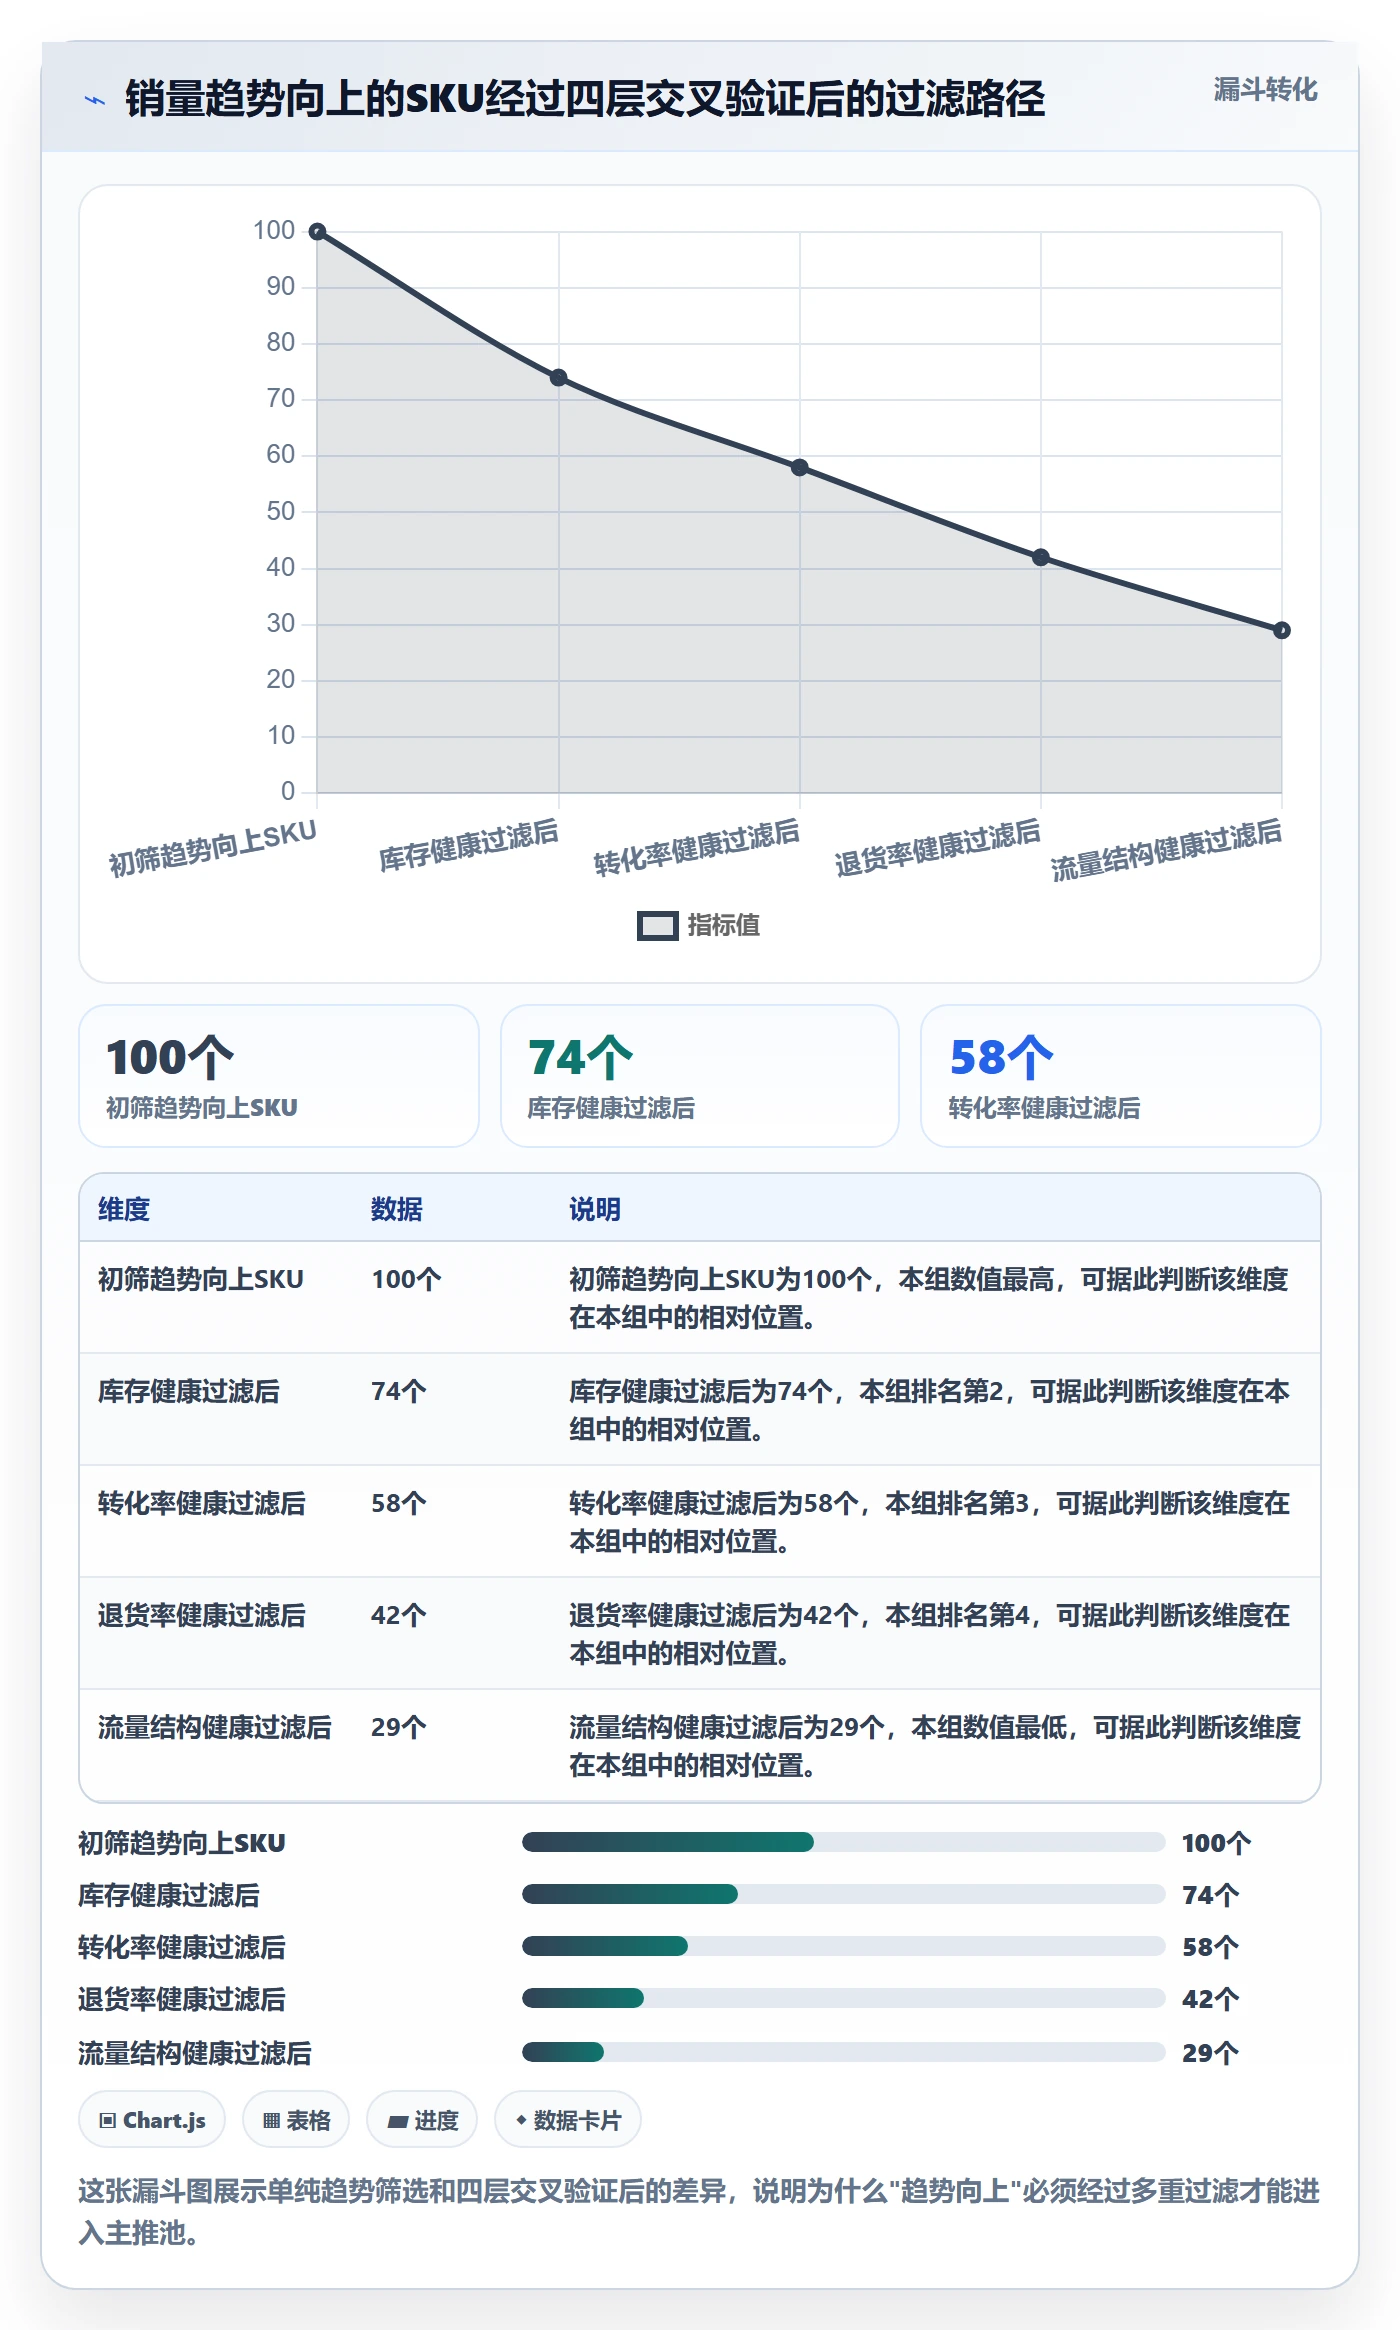The image size is (1400, 2330).
Task: Select the chart point at value 100
Action: [x=317, y=232]
